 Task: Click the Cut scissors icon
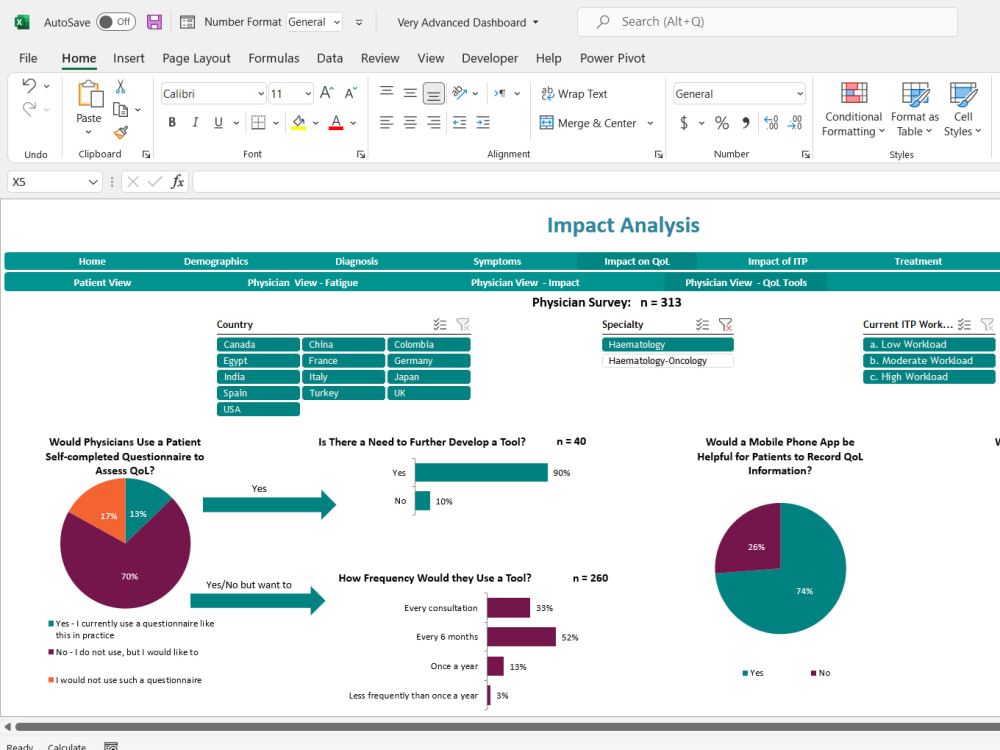coord(121,87)
